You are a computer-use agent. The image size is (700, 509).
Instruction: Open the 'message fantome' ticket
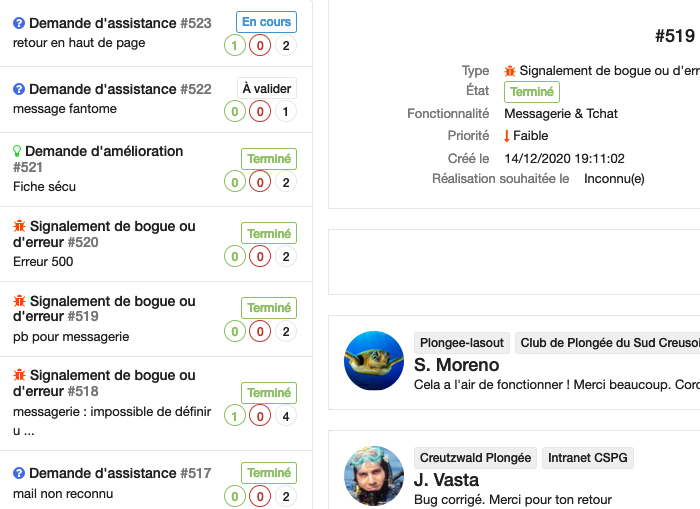[x=65, y=109]
